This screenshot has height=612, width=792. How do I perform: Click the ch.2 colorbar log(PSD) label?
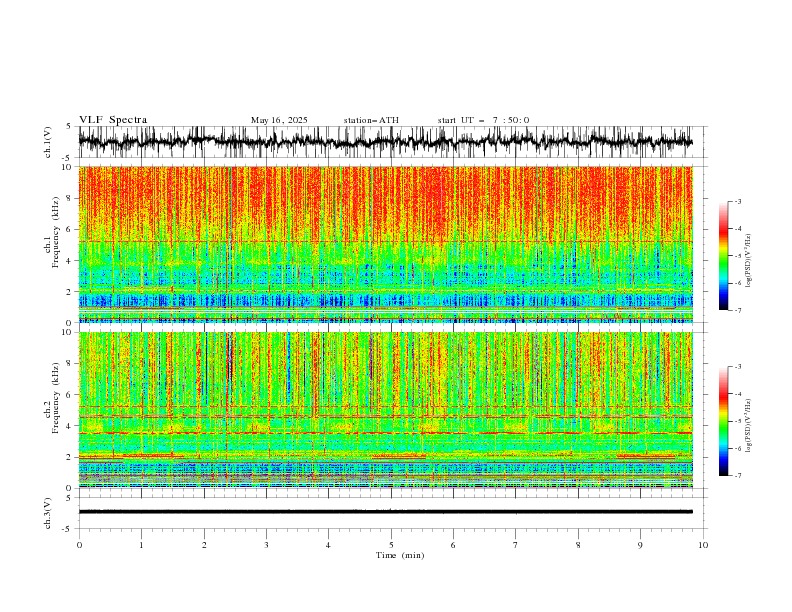(748, 426)
